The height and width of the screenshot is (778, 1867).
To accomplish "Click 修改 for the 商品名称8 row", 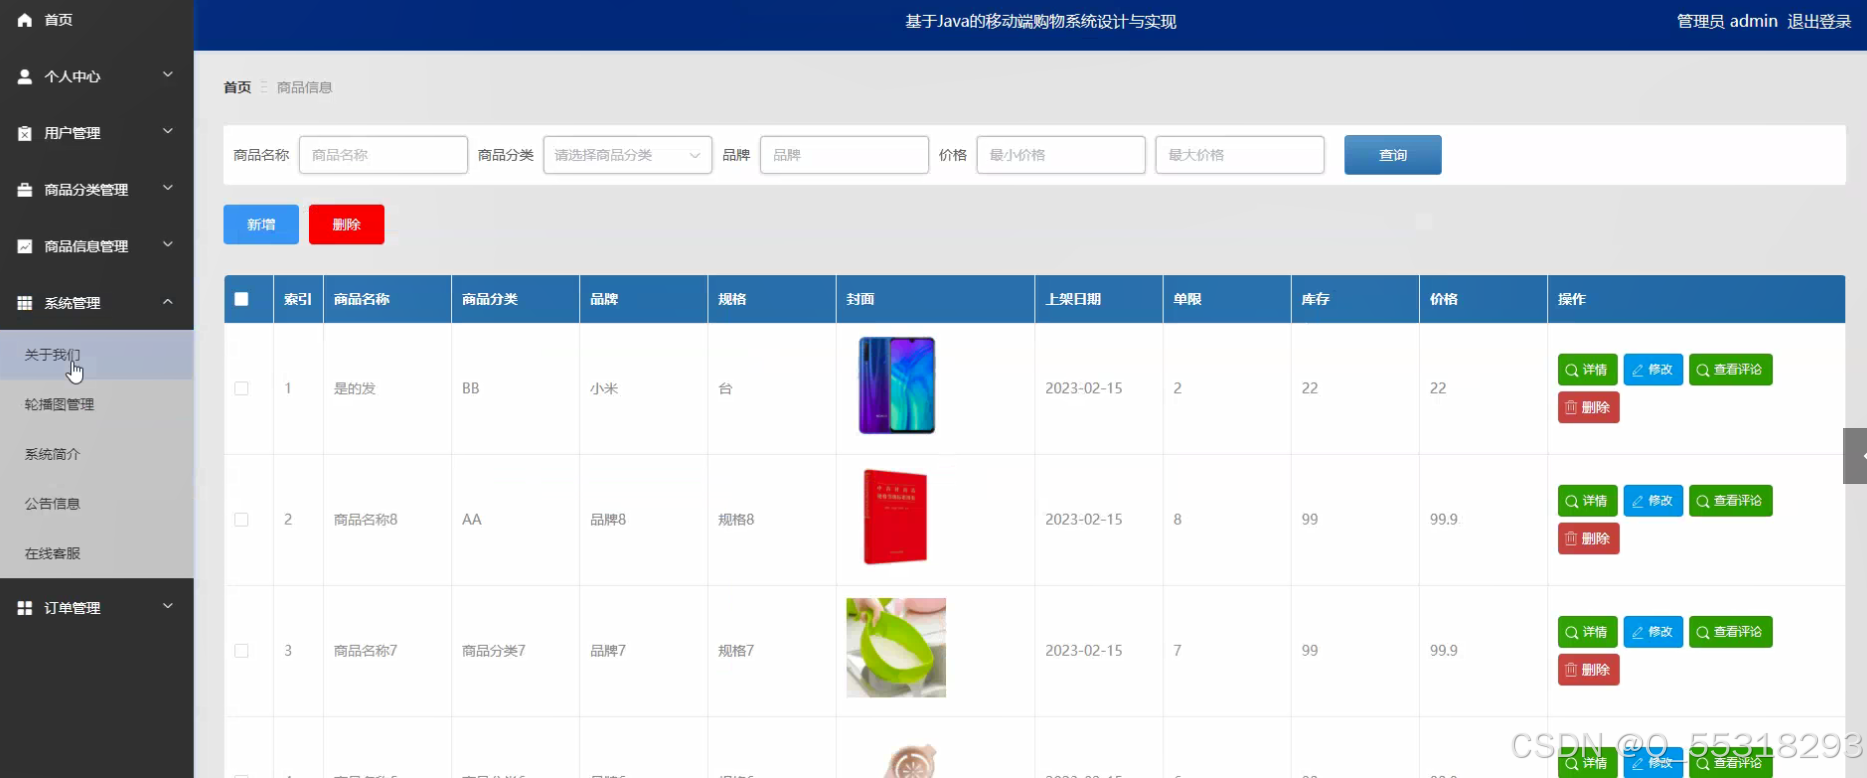I will click(1653, 501).
